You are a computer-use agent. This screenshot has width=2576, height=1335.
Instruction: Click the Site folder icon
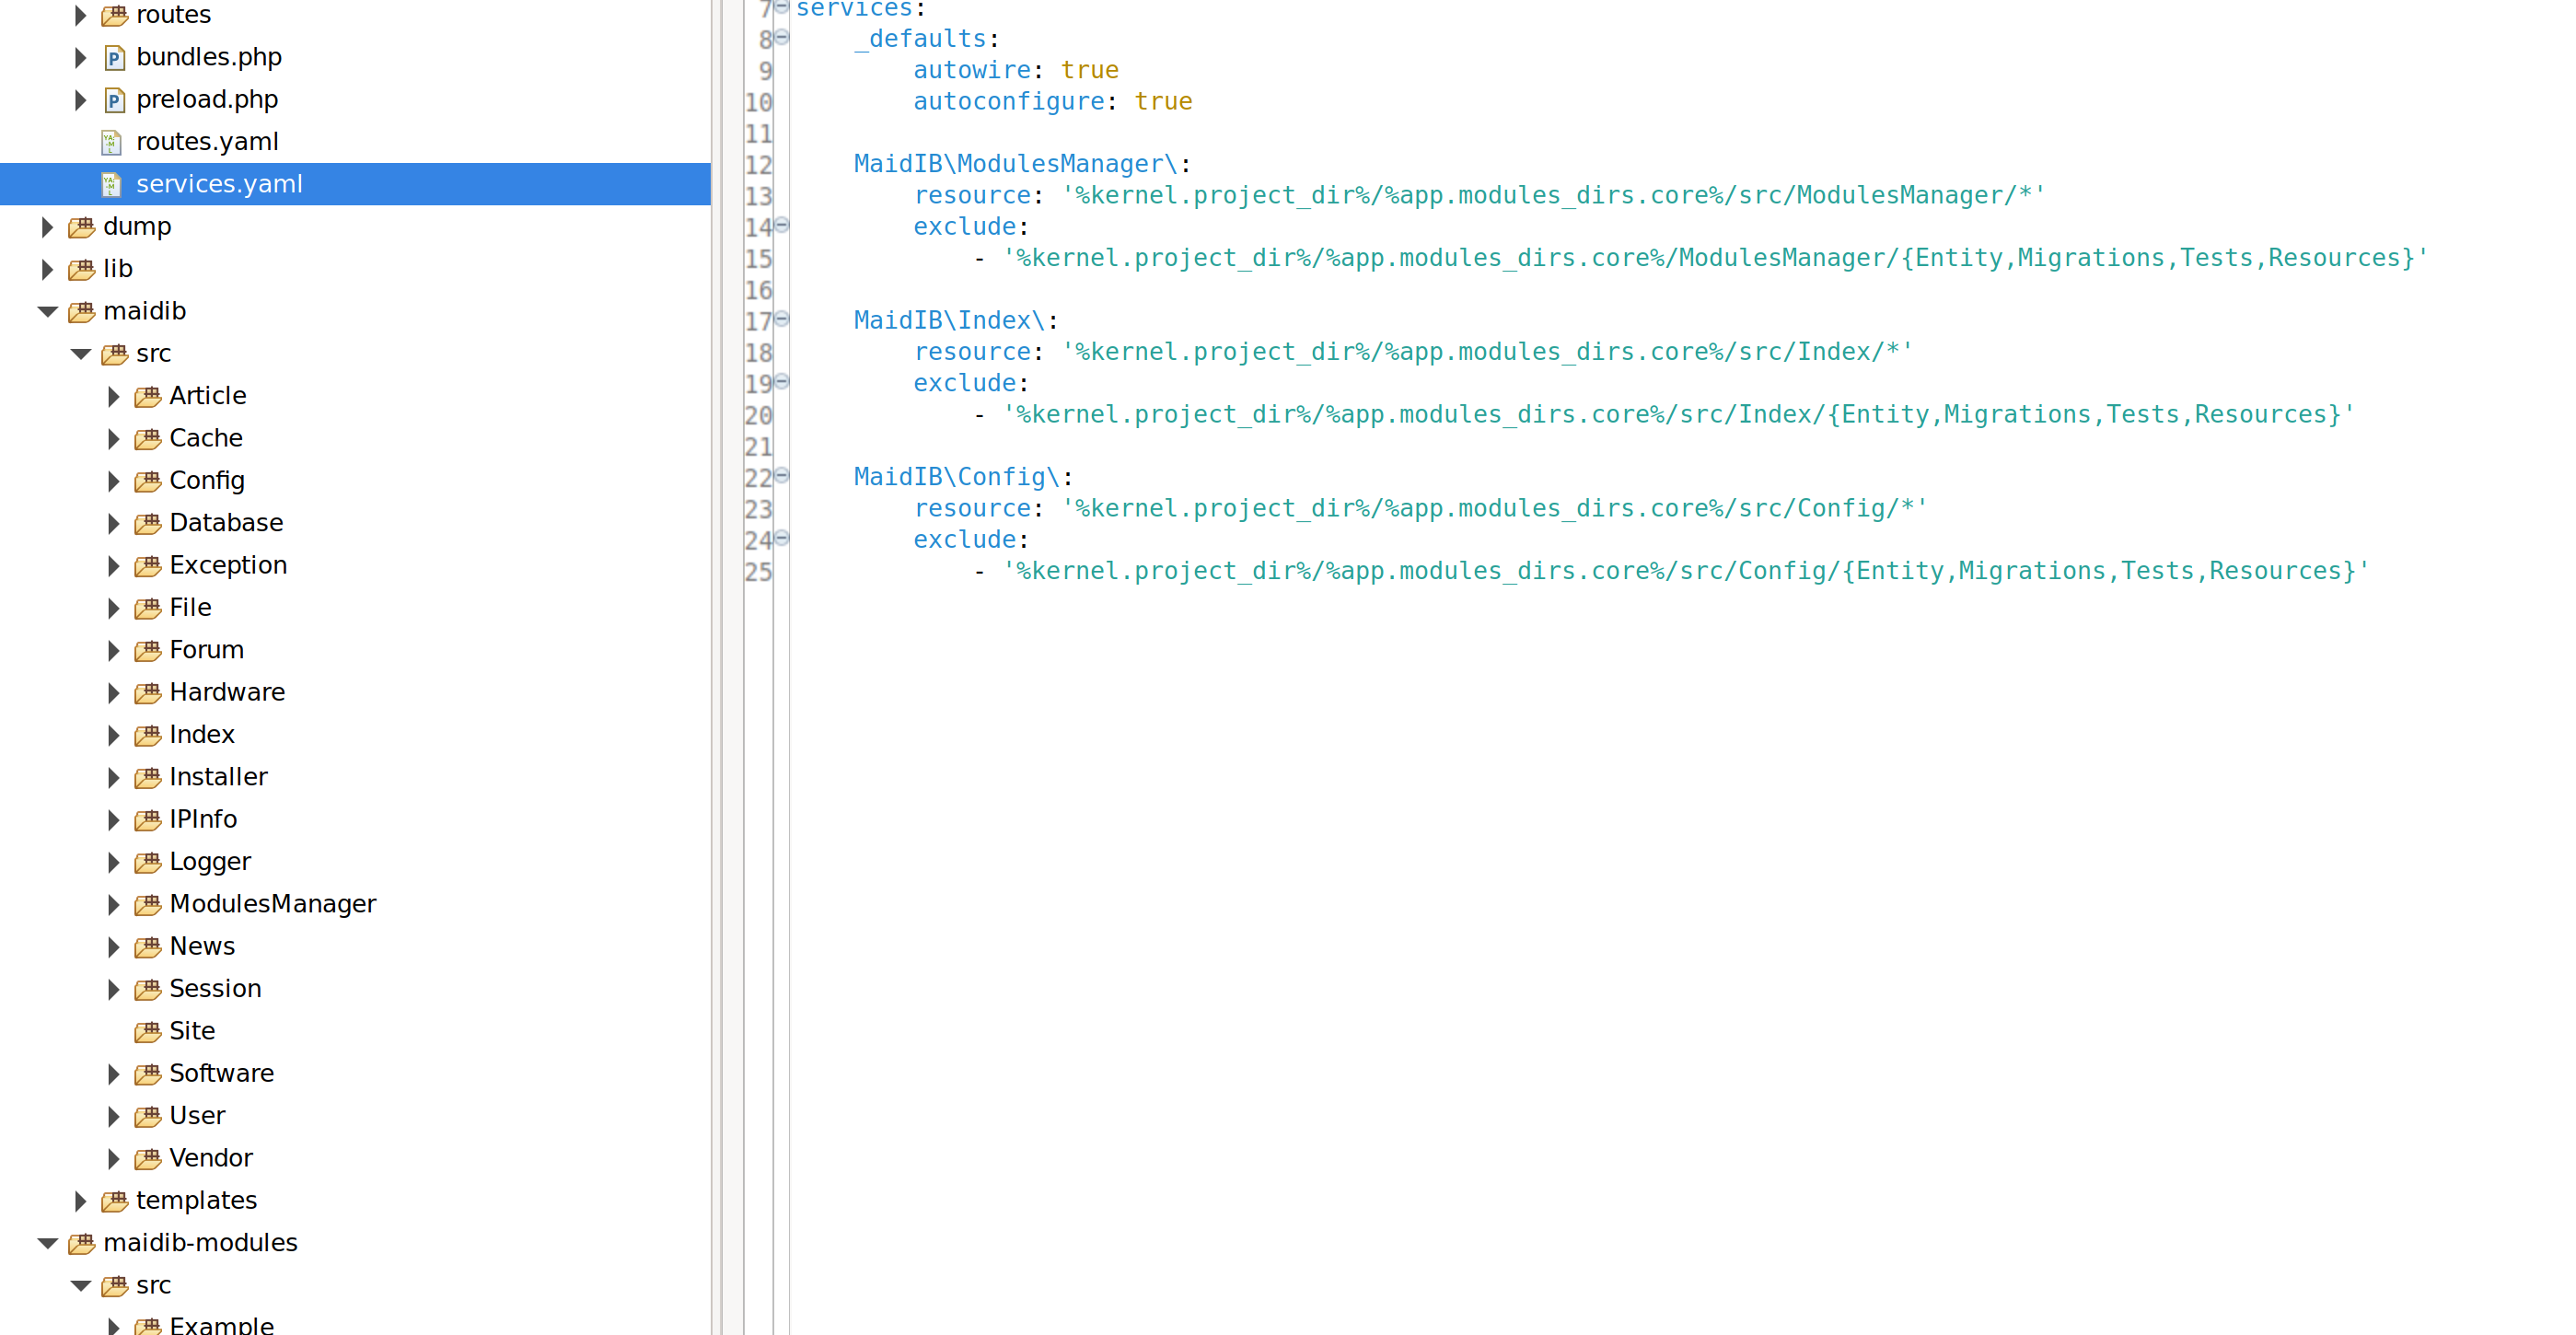tap(147, 1031)
